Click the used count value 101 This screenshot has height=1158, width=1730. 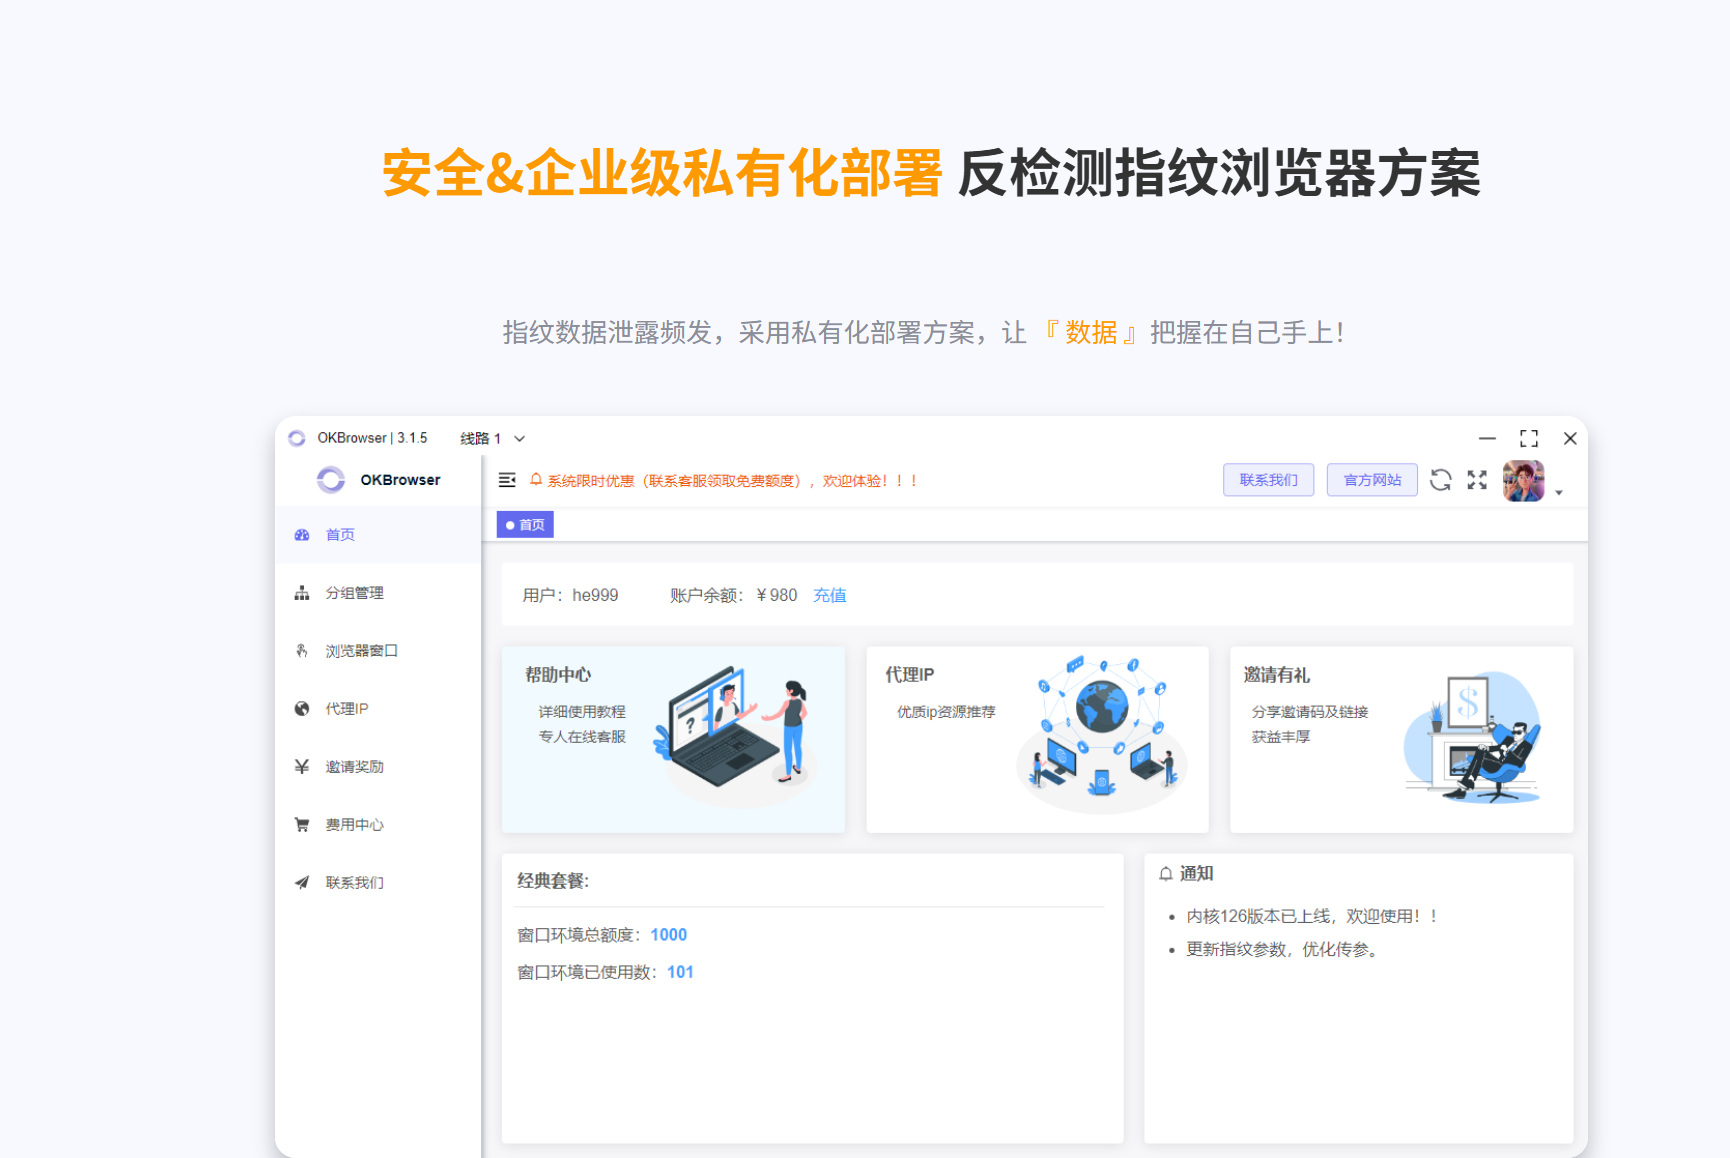click(x=680, y=972)
